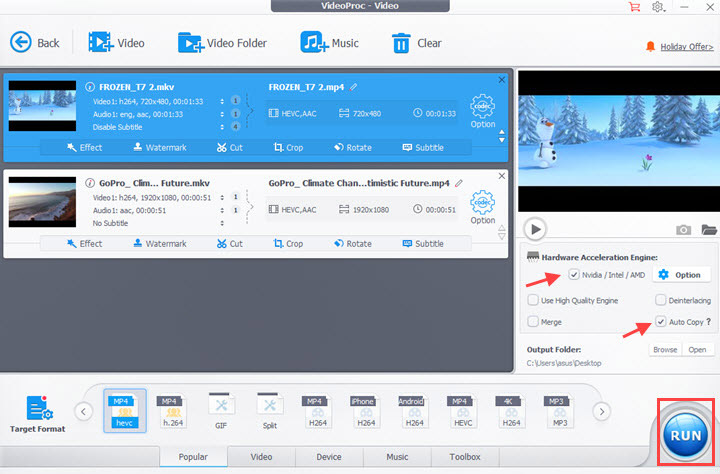Open codec Option for FROZEN_T7 2
720x474 pixels.
click(x=483, y=111)
